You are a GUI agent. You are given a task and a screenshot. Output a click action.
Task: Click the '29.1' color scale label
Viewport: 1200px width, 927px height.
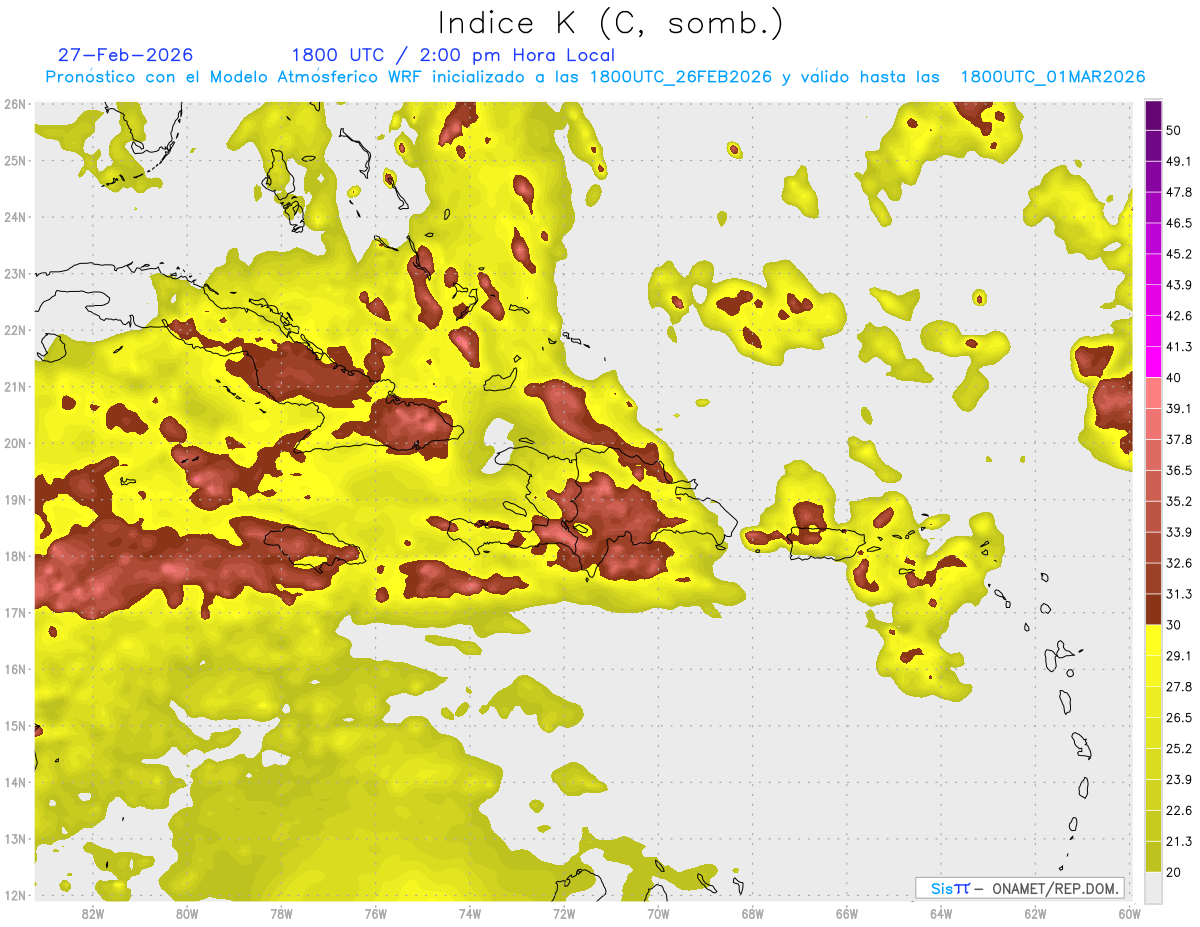[x=1179, y=655]
